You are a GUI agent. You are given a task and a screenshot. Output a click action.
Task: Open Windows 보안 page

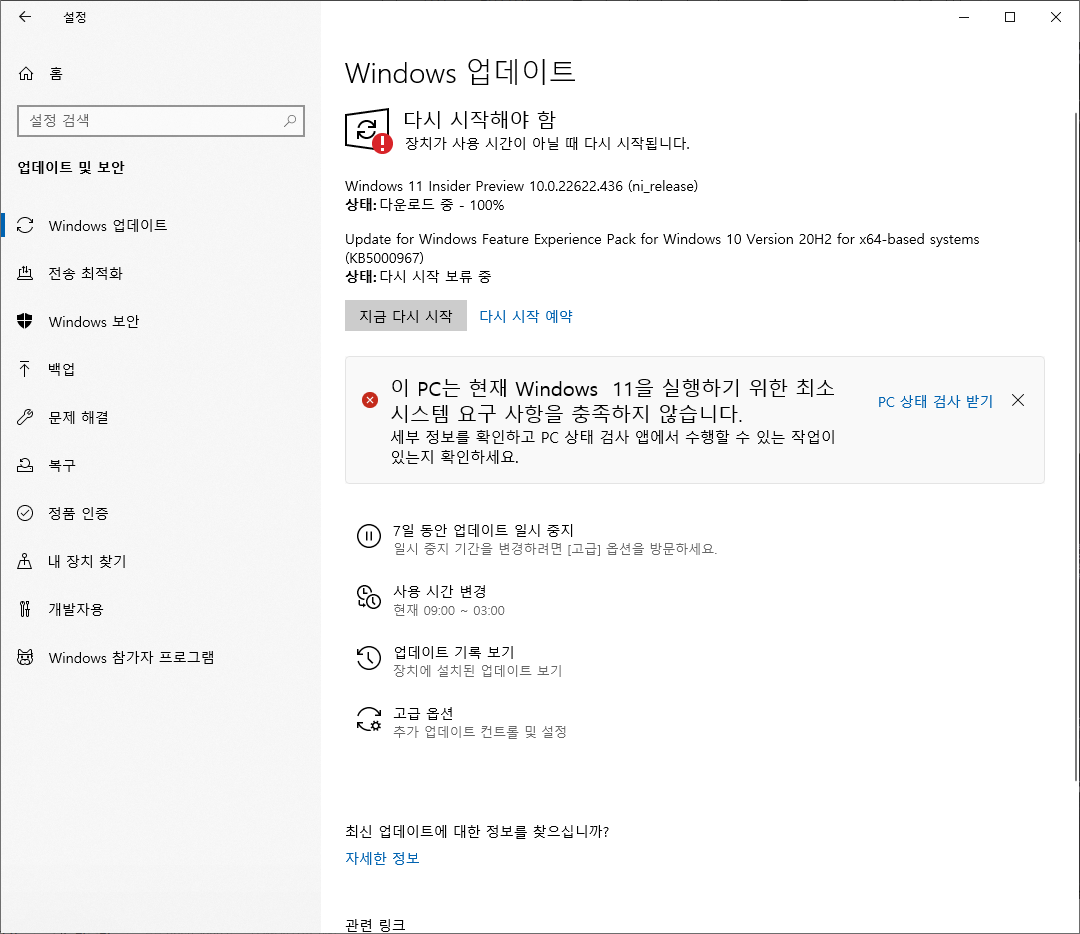tap(160, 321)
